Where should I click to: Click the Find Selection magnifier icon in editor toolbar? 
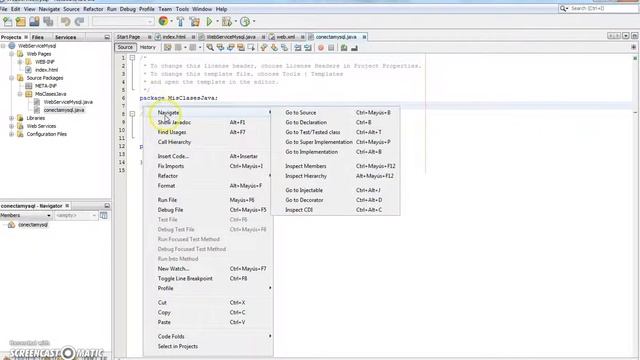click(x=210, y=48)
